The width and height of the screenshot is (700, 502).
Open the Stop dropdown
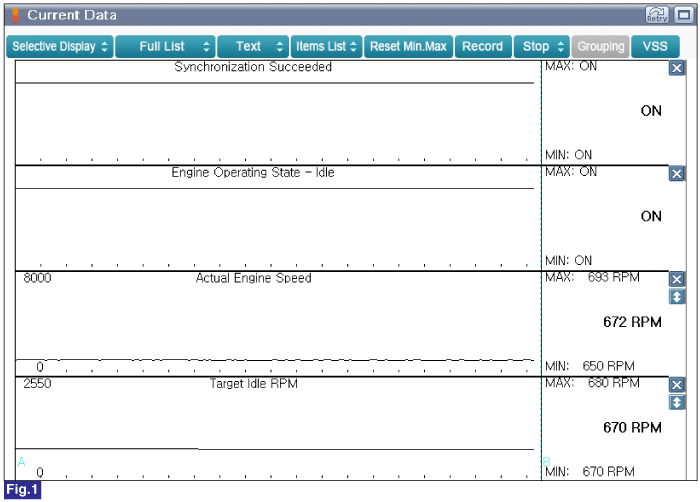542,46
